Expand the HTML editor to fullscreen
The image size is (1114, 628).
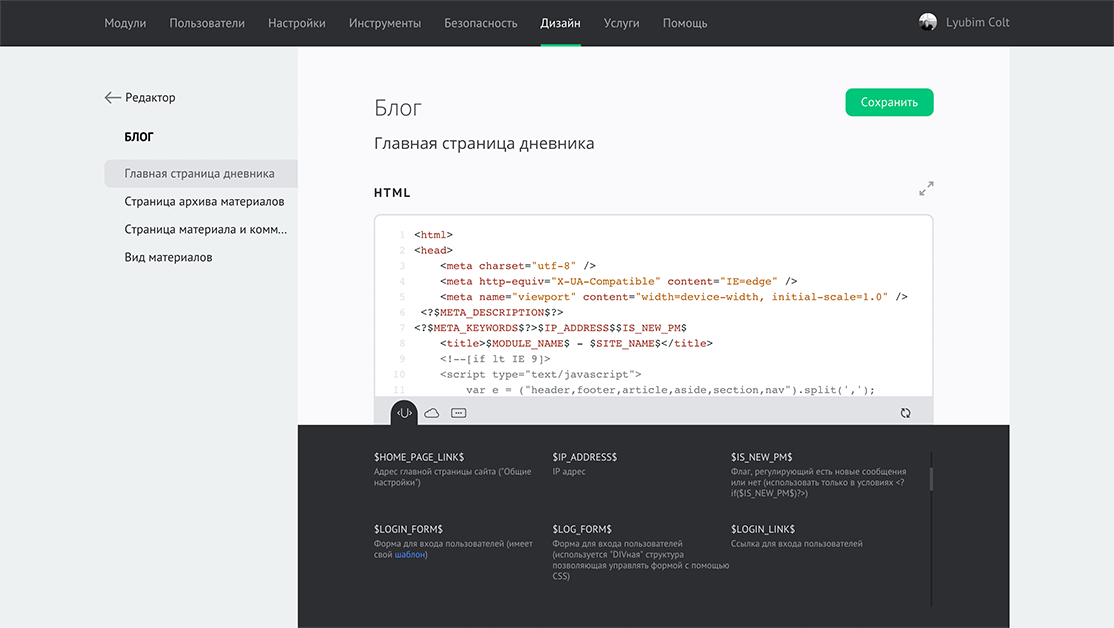click(926, 188)
